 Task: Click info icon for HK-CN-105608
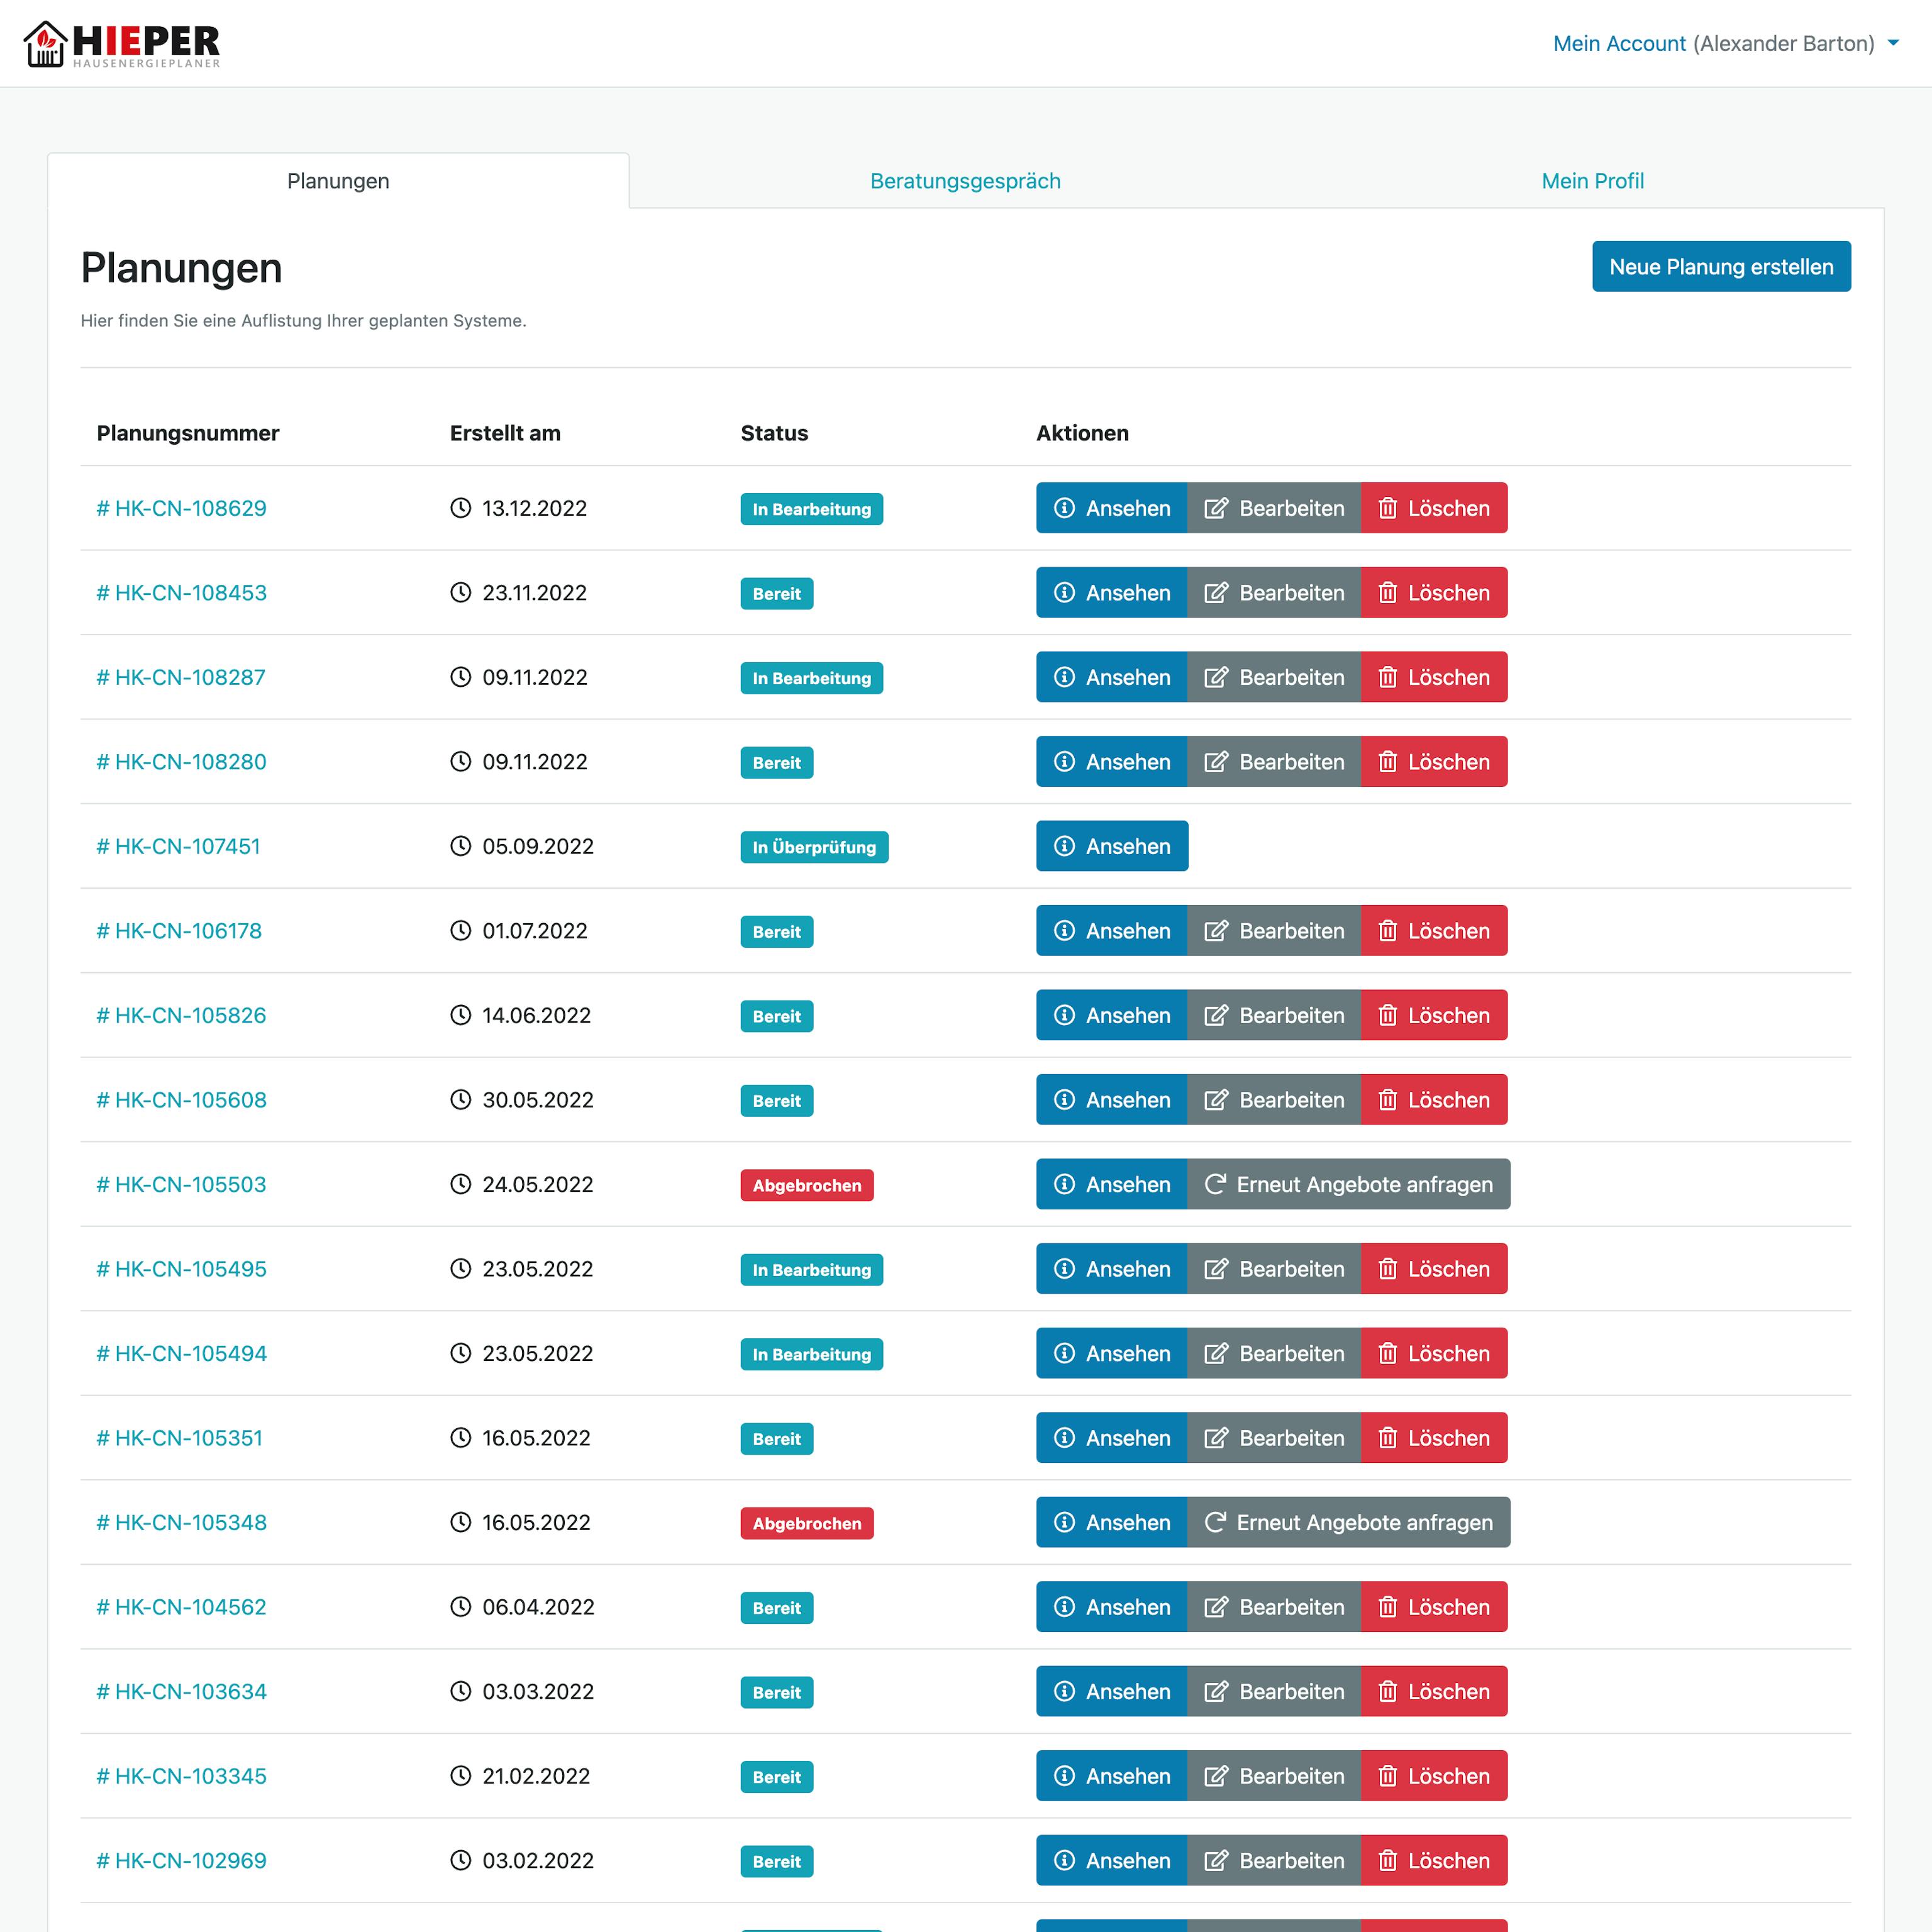coord(1064,1100)
